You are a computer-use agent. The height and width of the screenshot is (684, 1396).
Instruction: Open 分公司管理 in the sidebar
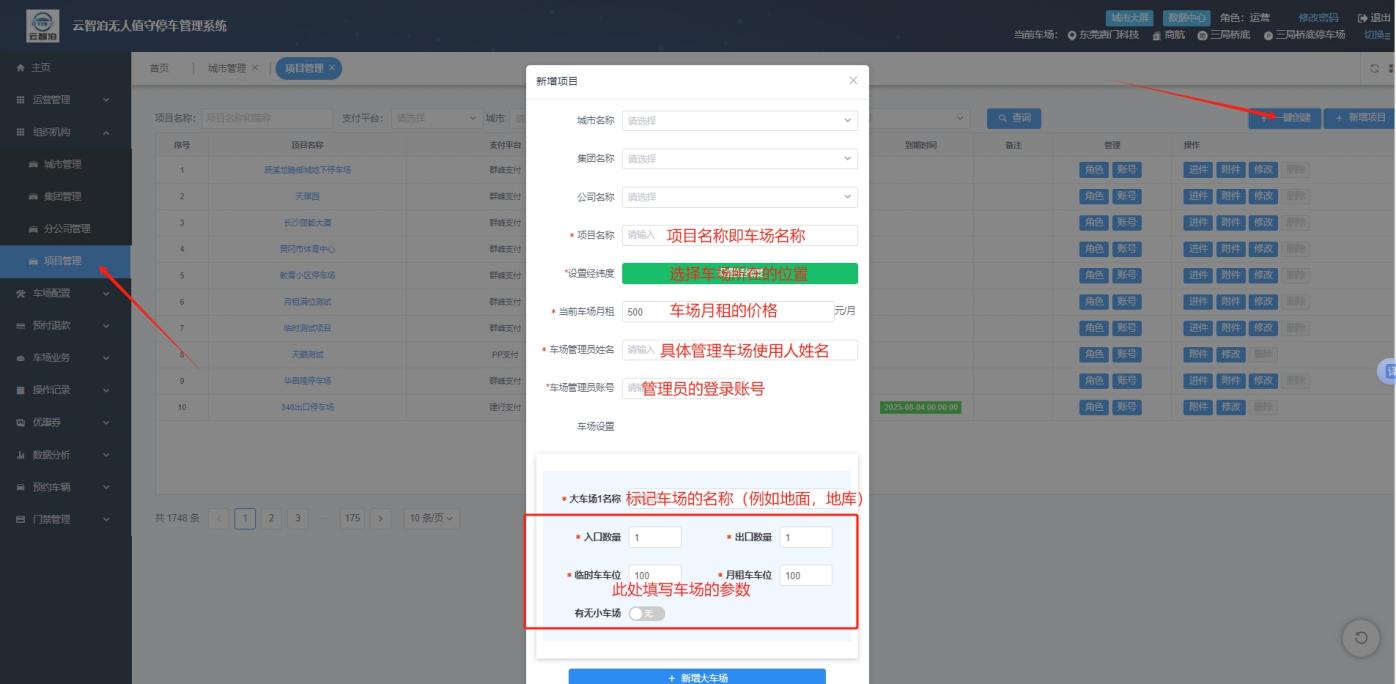click(65, 229)
